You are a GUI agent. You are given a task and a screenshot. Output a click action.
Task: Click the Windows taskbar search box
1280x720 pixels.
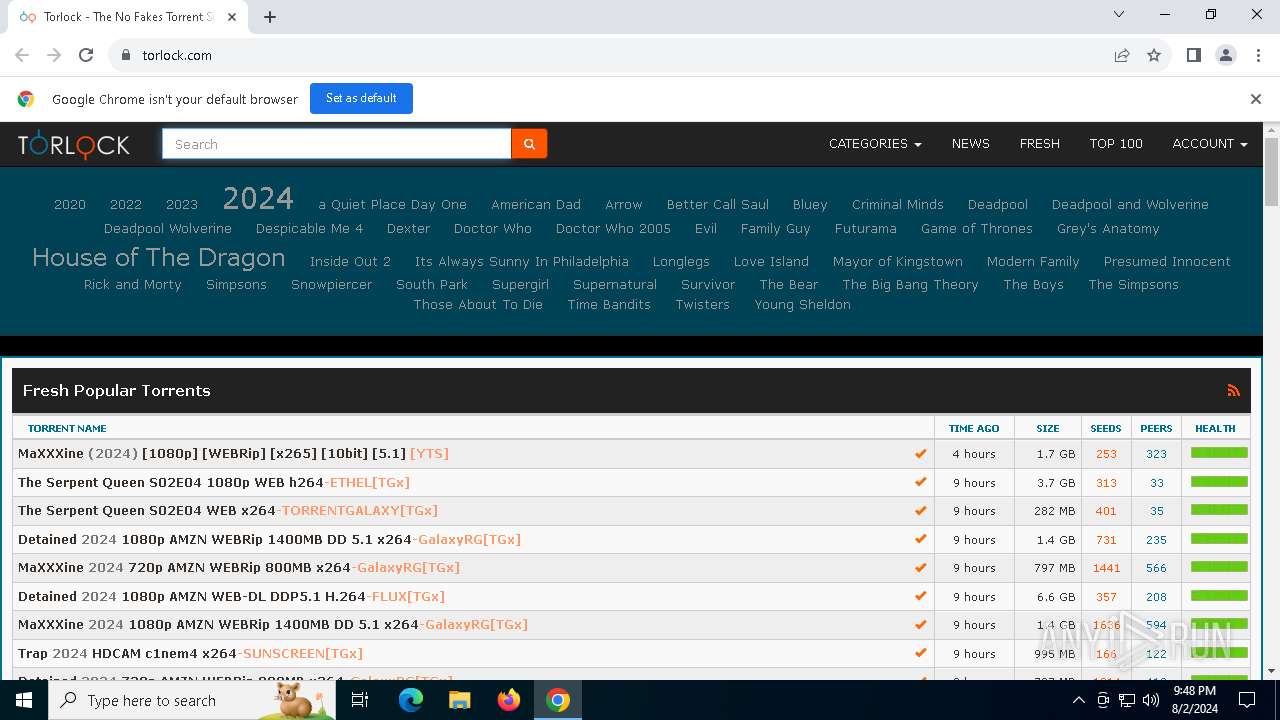[x=190, y=700]
